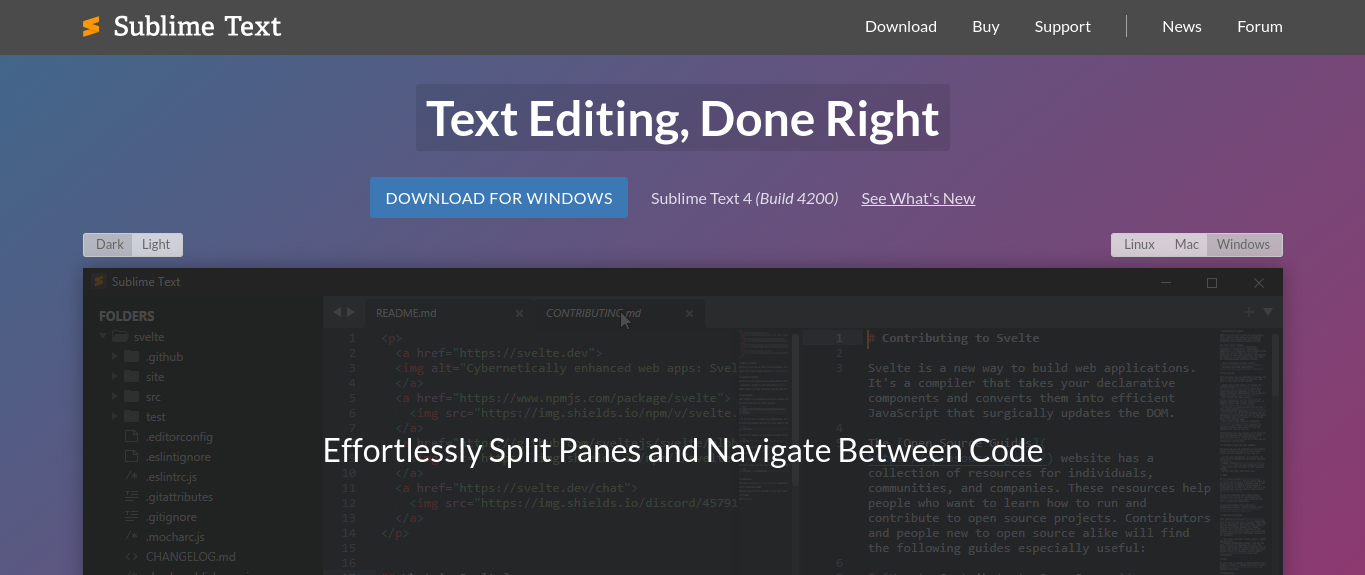The height and width of the screenshot is (575, 1365).
Task: Open .gitignore from the sidebar
Action: point(171,517)
